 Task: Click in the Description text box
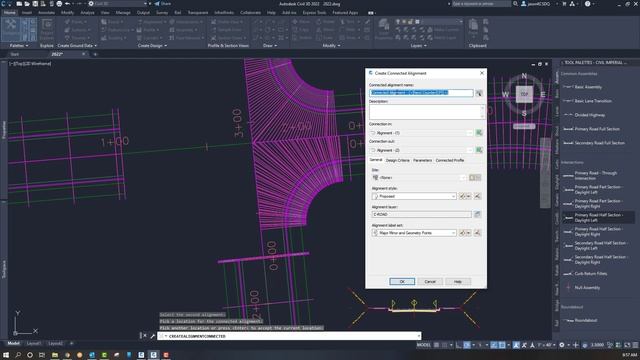tap(427, 112)
